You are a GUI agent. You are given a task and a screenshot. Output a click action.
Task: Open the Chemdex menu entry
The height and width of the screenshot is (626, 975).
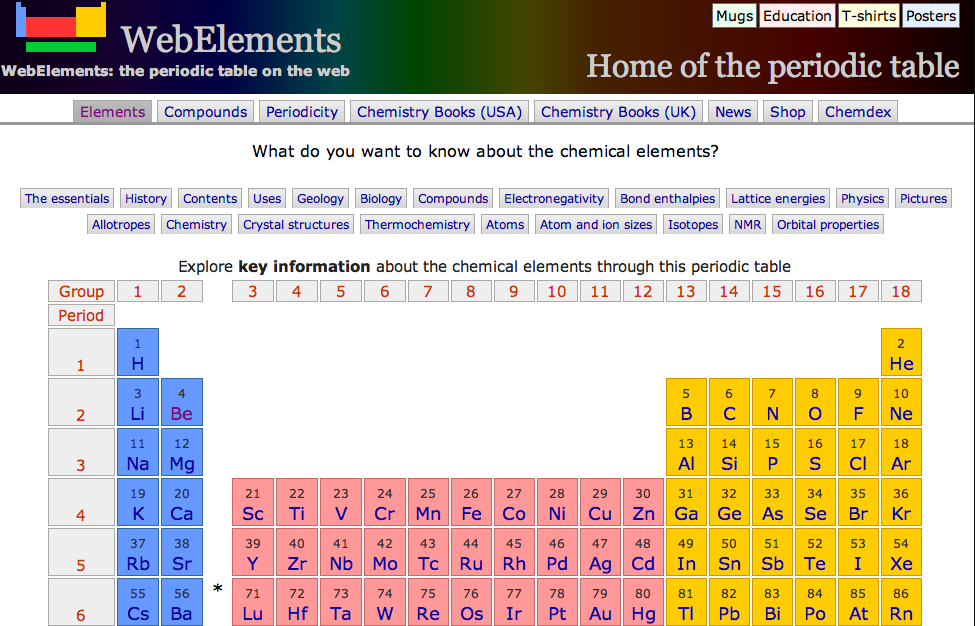tap(857, 111)
